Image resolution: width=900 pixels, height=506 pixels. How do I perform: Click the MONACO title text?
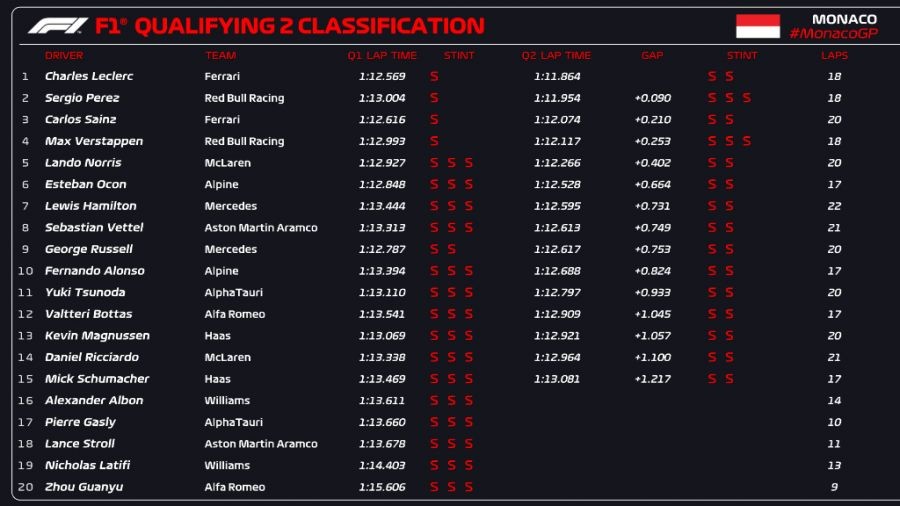click(x=844, y=19)
